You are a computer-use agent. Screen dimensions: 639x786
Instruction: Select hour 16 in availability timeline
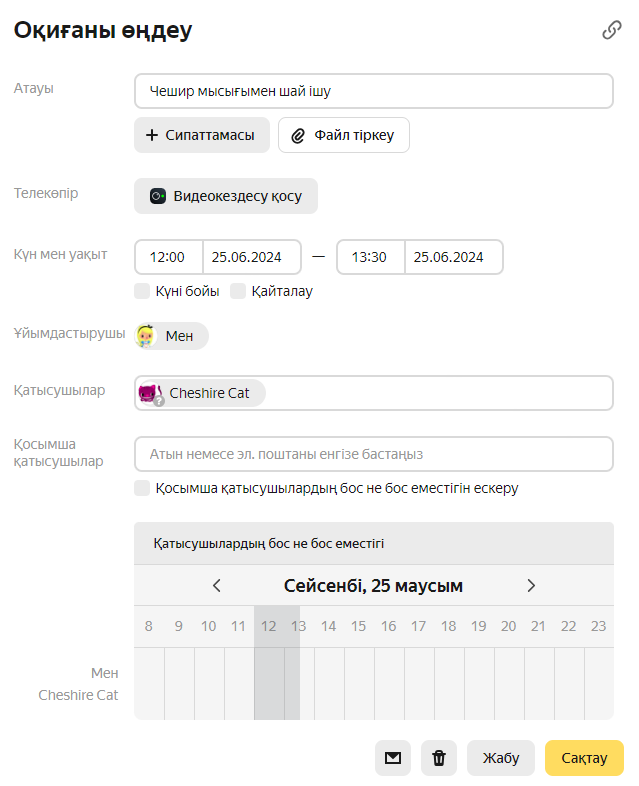[x=388, y=627]
